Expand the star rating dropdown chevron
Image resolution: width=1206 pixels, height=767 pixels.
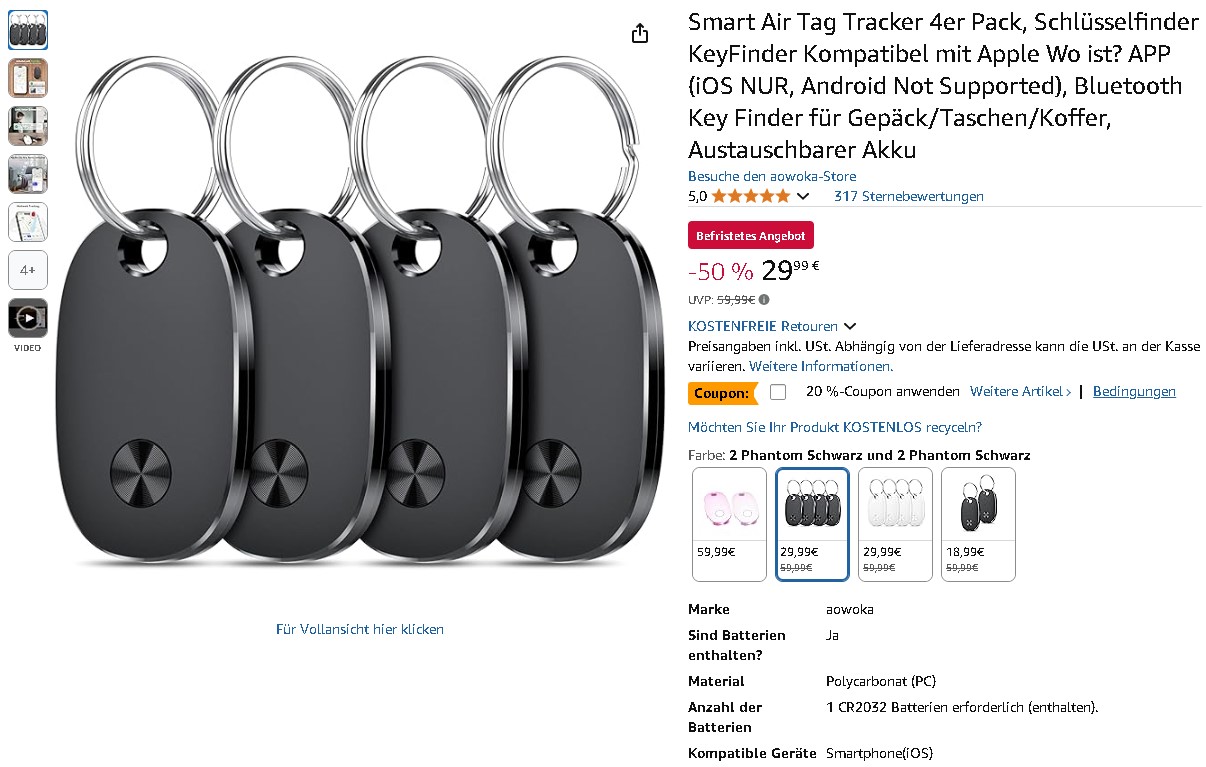coord(802,197)
